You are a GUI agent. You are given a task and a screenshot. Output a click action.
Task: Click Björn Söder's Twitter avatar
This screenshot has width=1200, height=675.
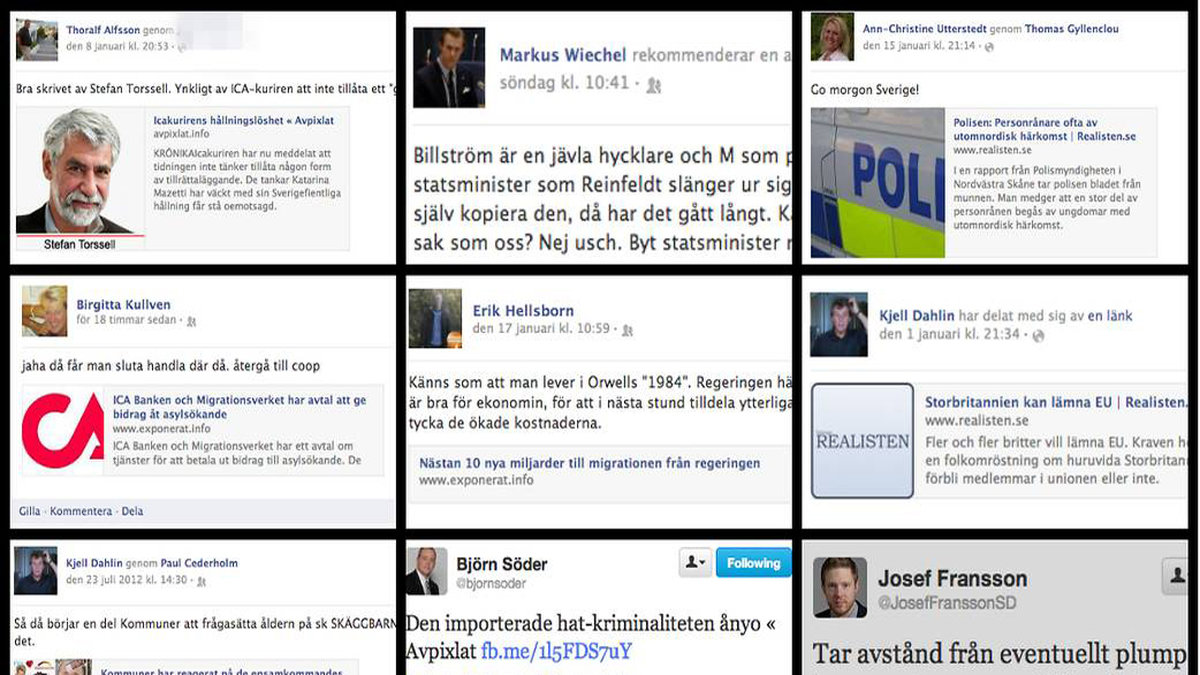[426, 571]
